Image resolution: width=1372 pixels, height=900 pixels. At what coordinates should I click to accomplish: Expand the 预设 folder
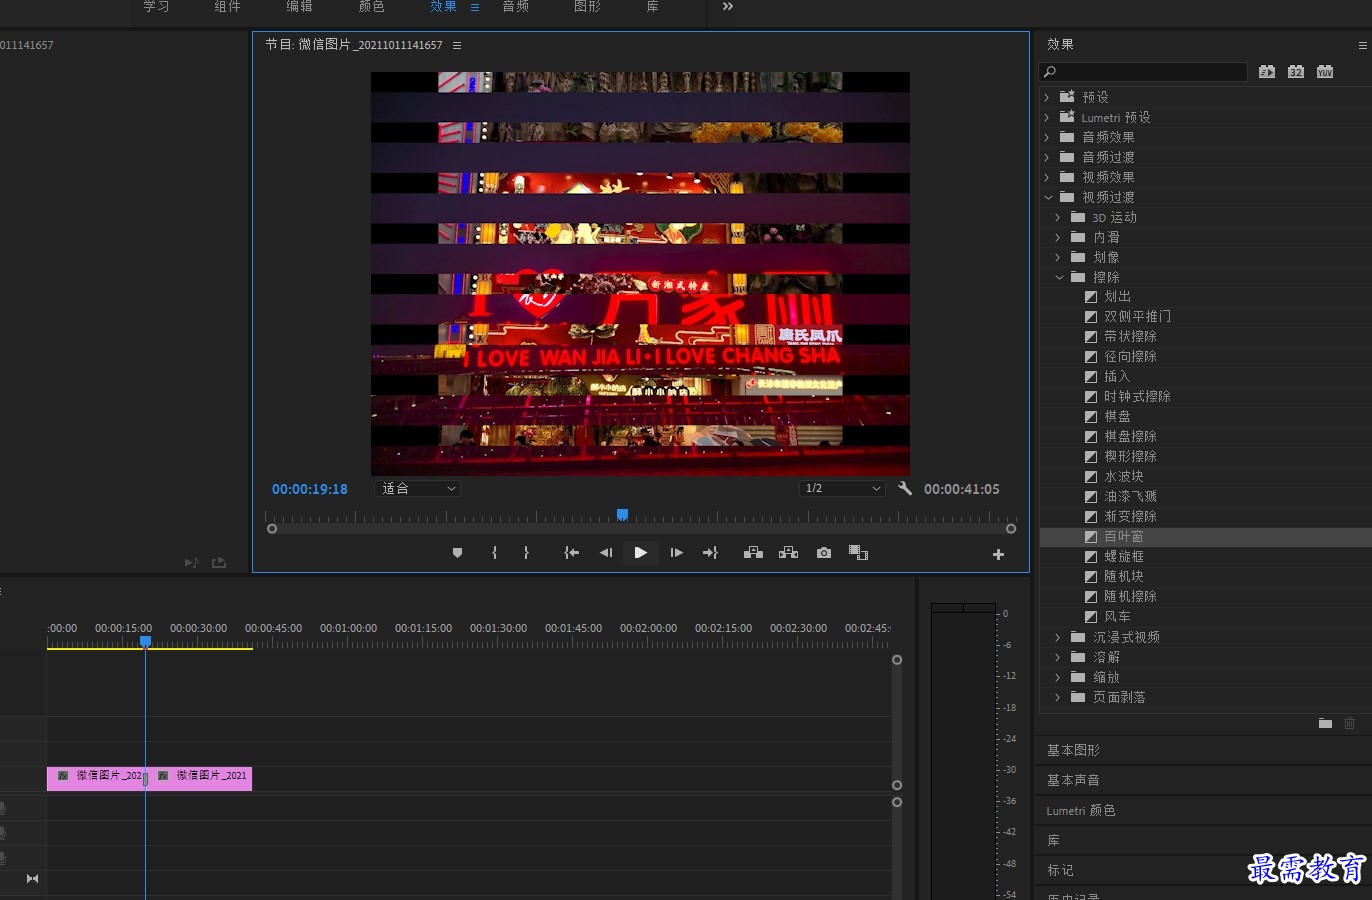click(1047, 97)
